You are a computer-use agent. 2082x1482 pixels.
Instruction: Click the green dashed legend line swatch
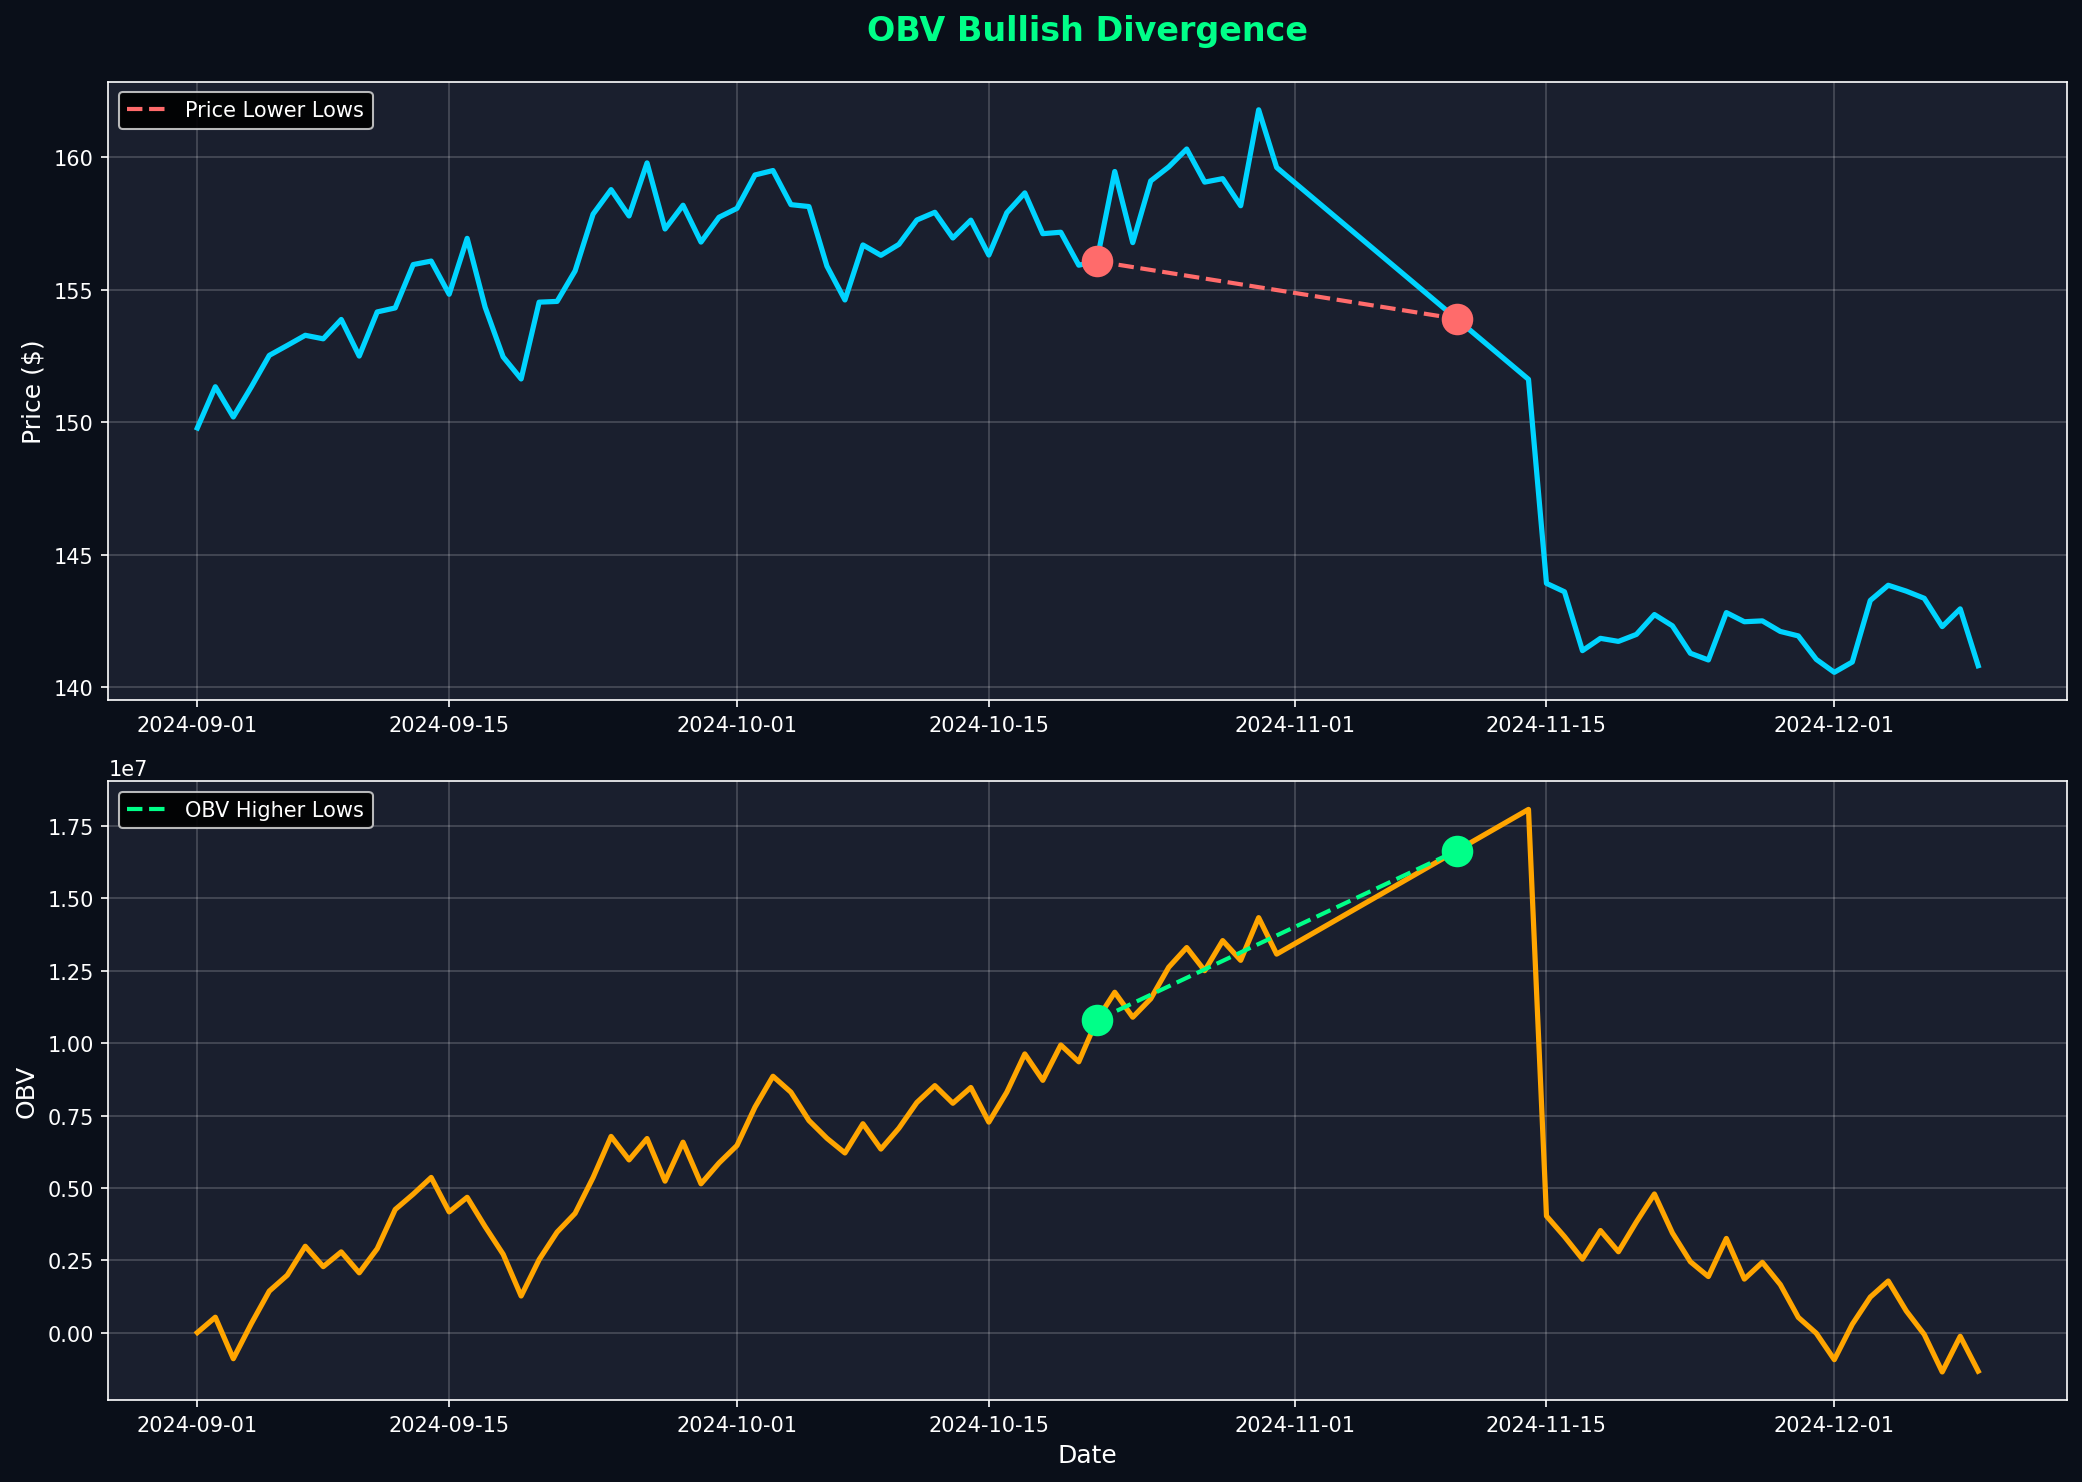pyautogui.click(x=146, y=810)
